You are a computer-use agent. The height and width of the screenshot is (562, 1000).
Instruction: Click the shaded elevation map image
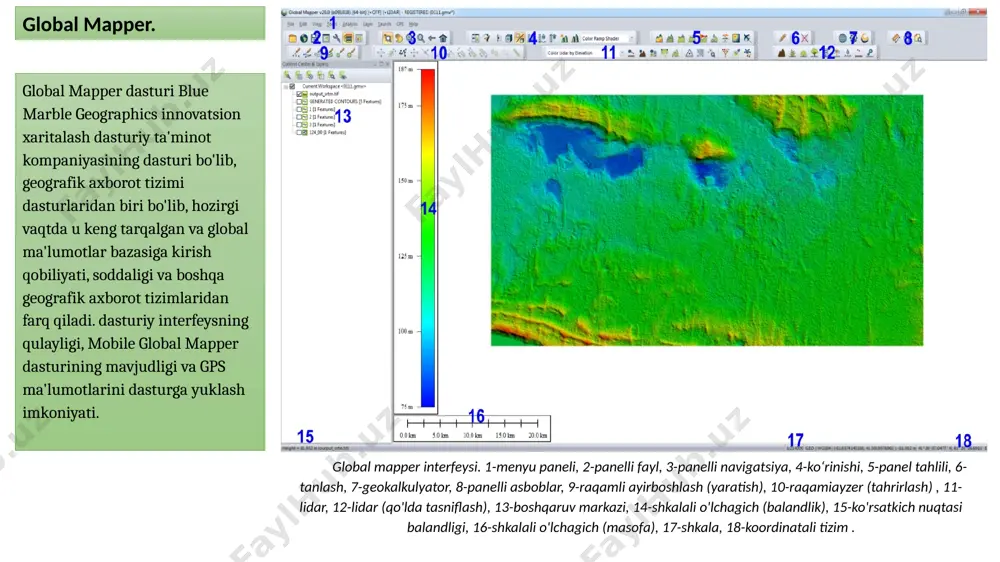(x=707, y=220)
